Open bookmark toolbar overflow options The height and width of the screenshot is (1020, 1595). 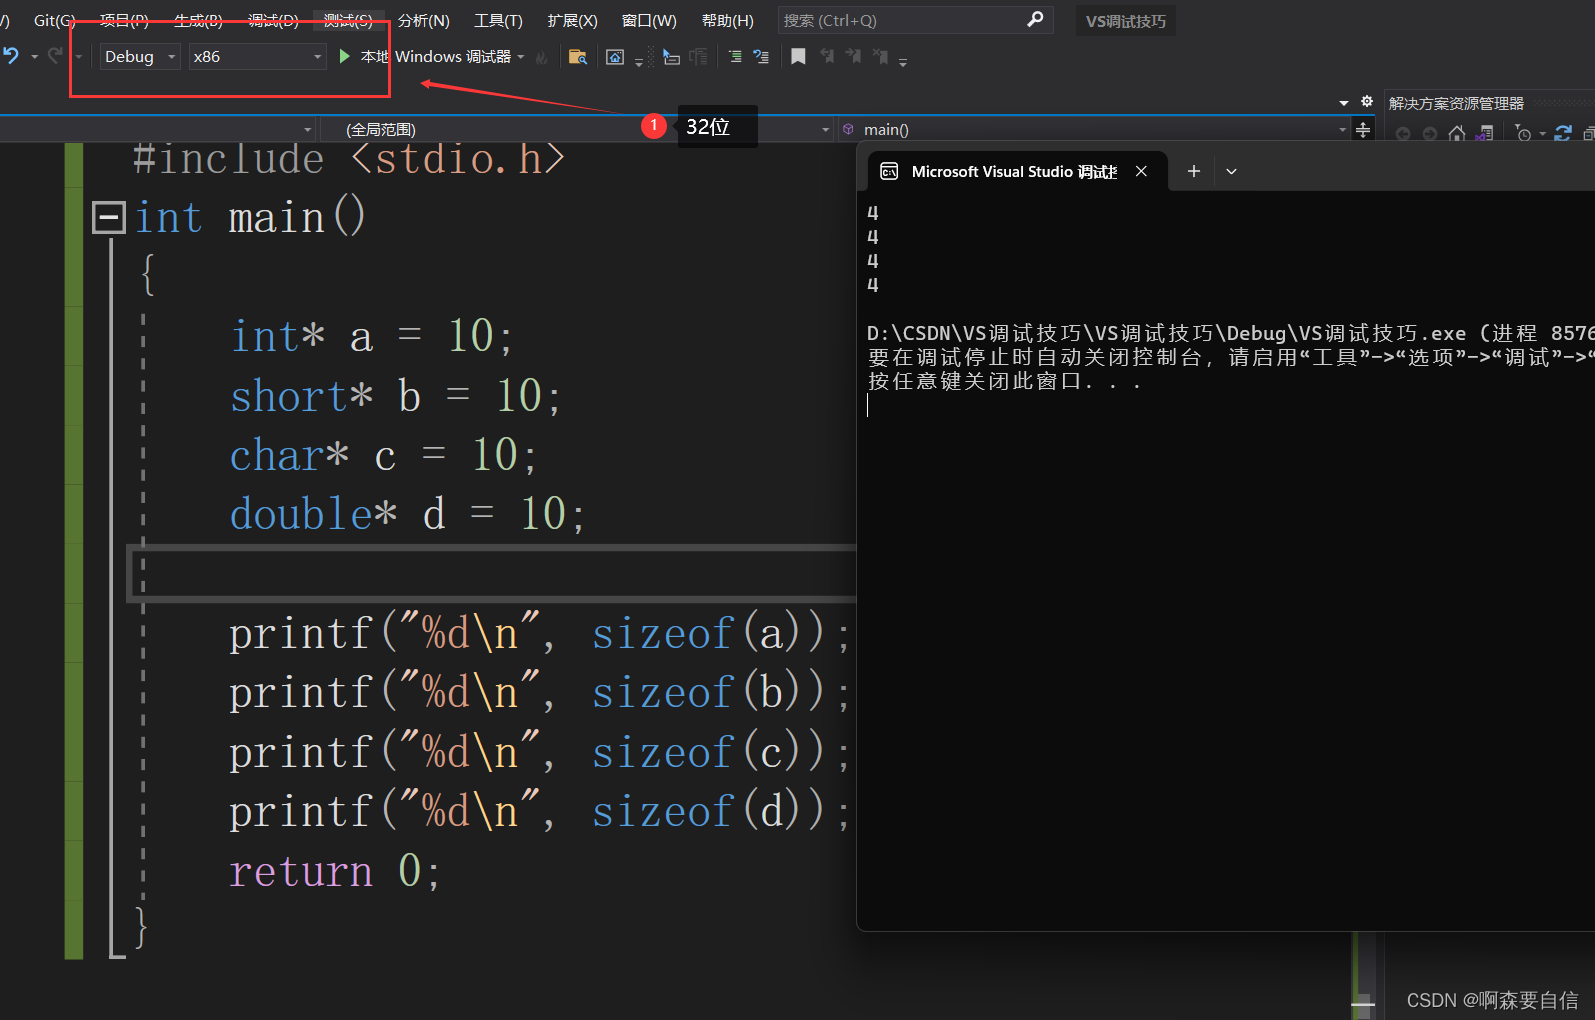[x=903, y=61]
